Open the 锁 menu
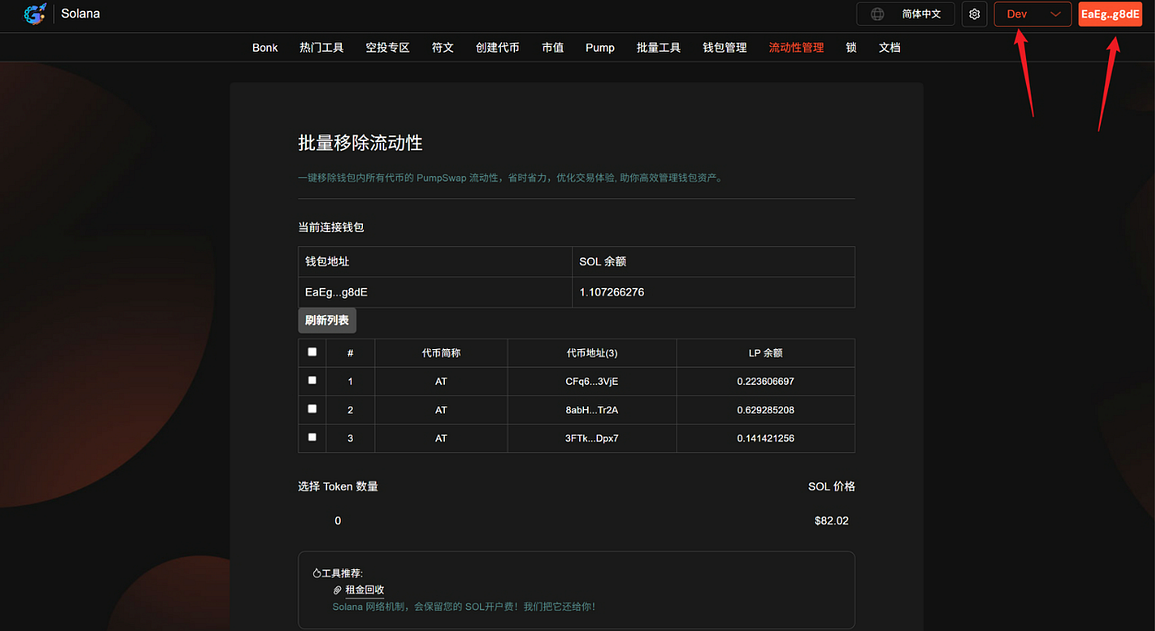This screenshot has height=631, width=1155. pos(852,47)
